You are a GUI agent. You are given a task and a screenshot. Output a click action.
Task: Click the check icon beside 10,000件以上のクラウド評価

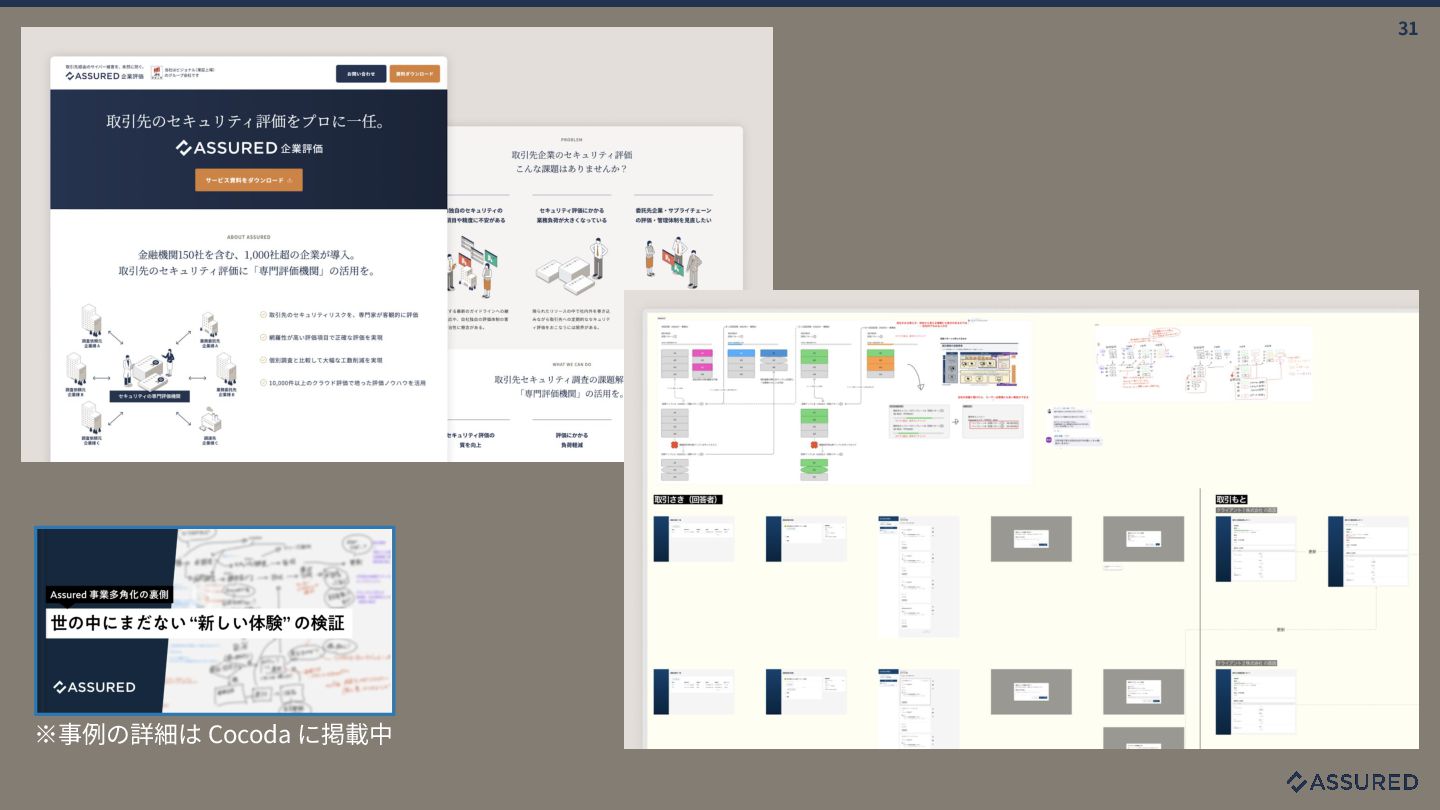pyautogui.click(x=263, y=383)
